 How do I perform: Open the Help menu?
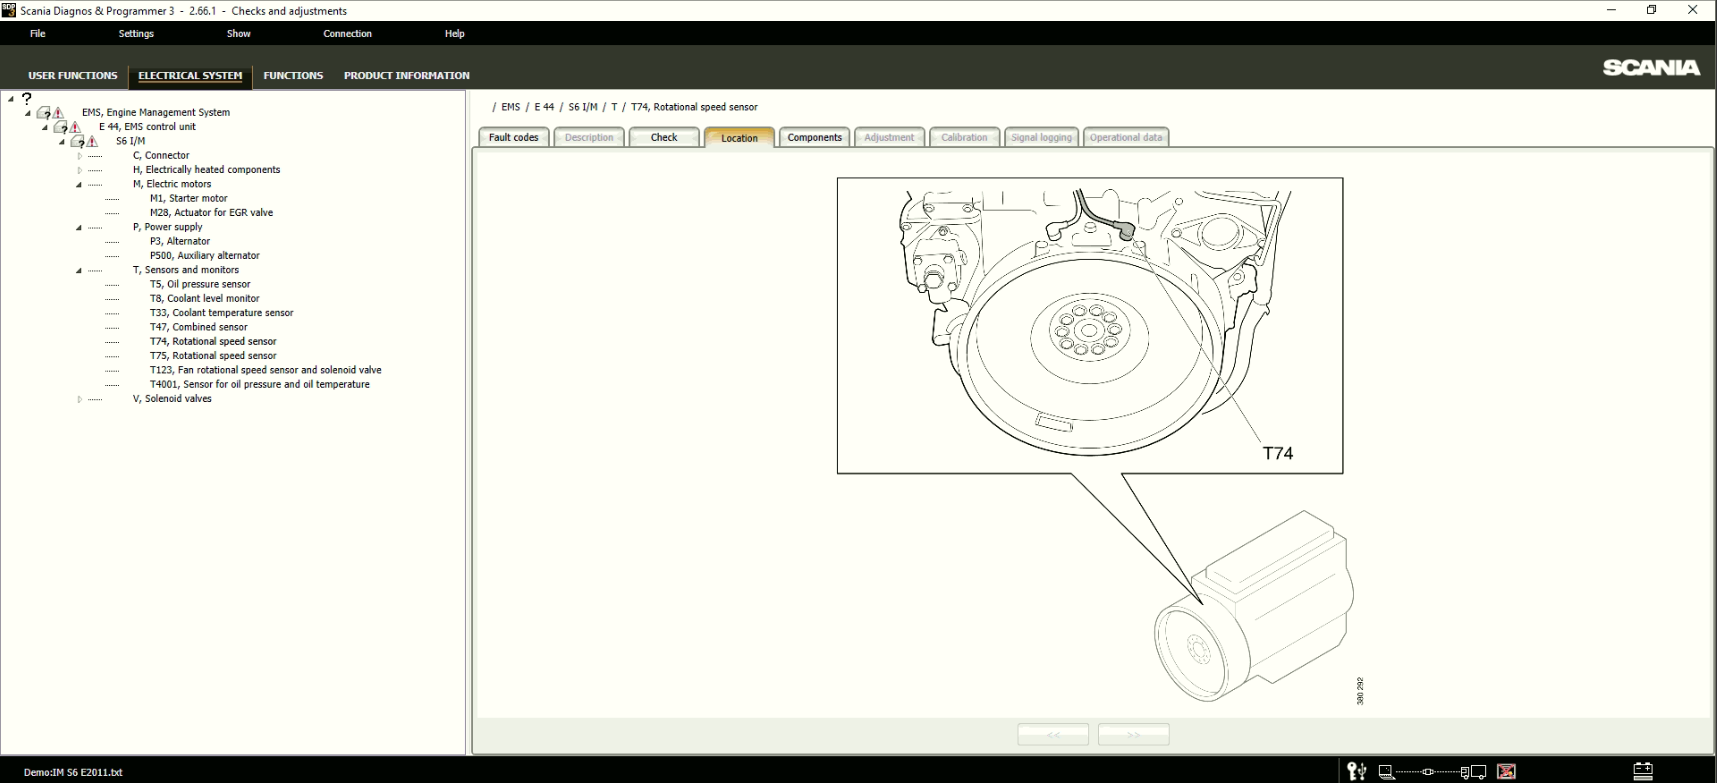coord(454,33)
